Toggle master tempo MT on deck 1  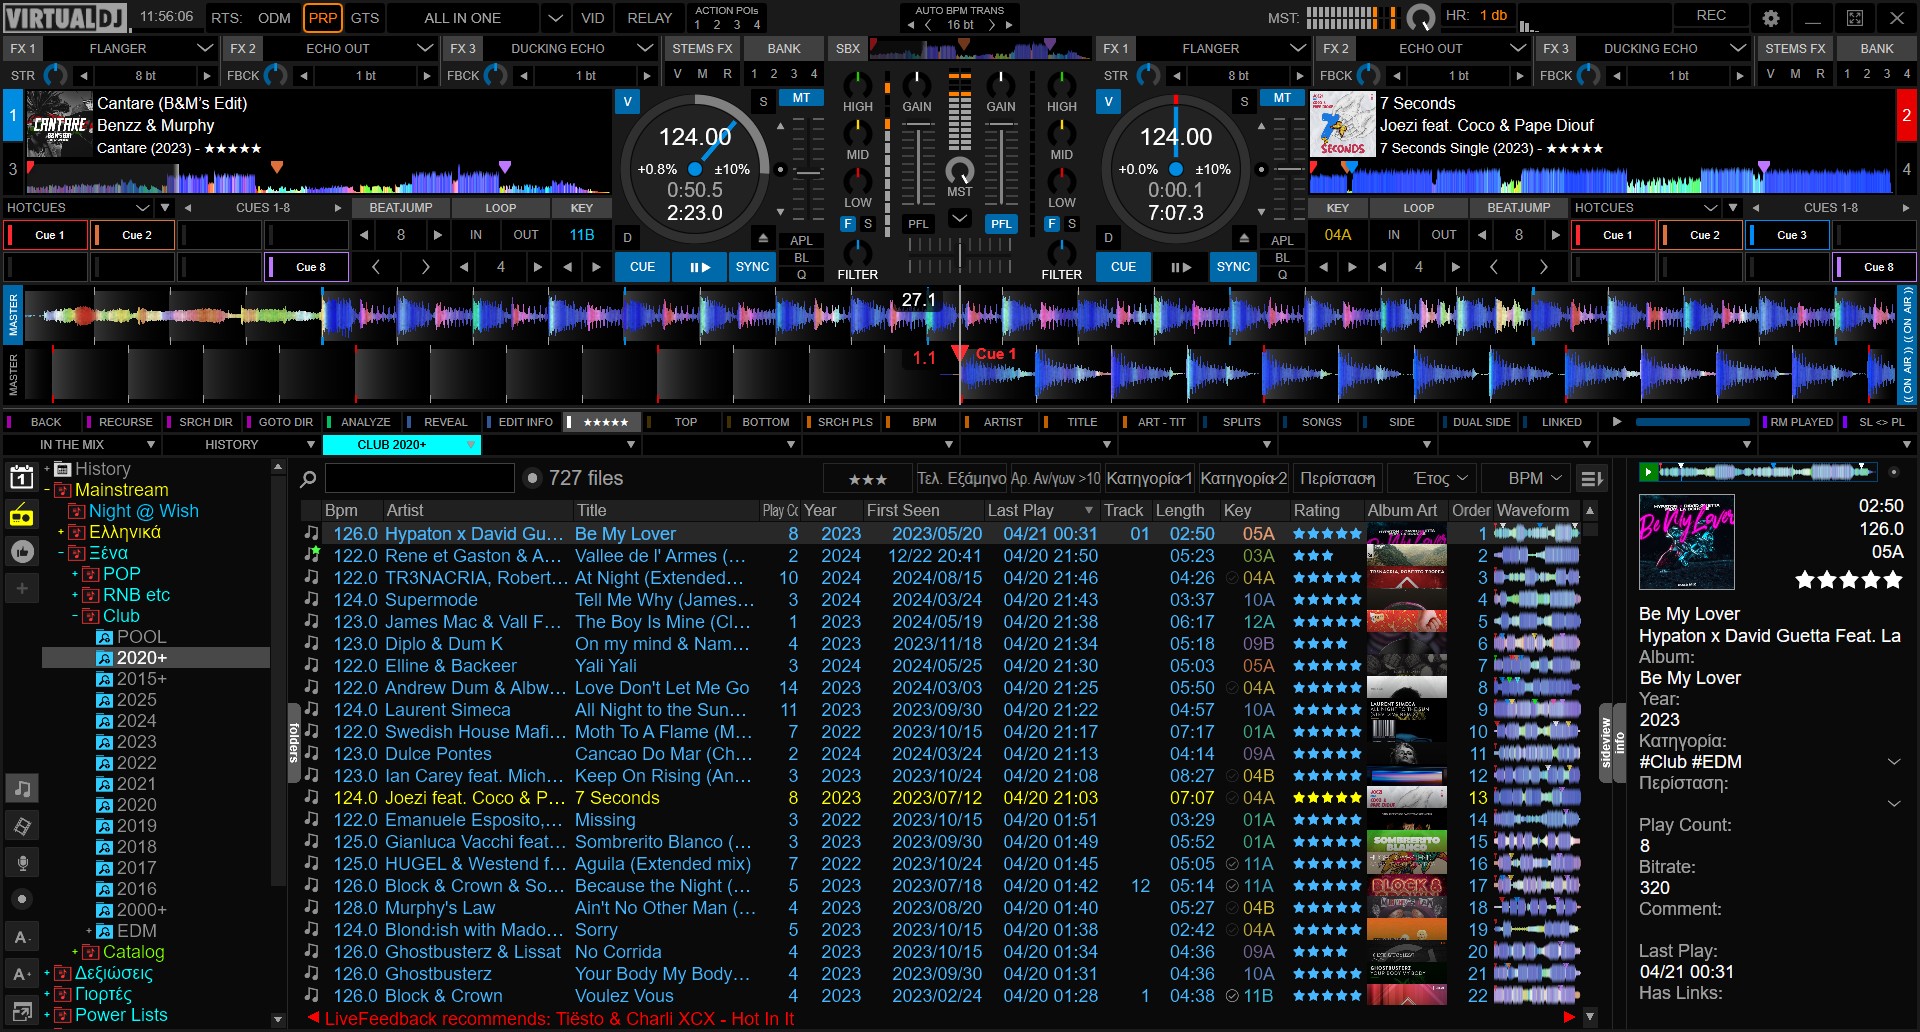[801, 98]
